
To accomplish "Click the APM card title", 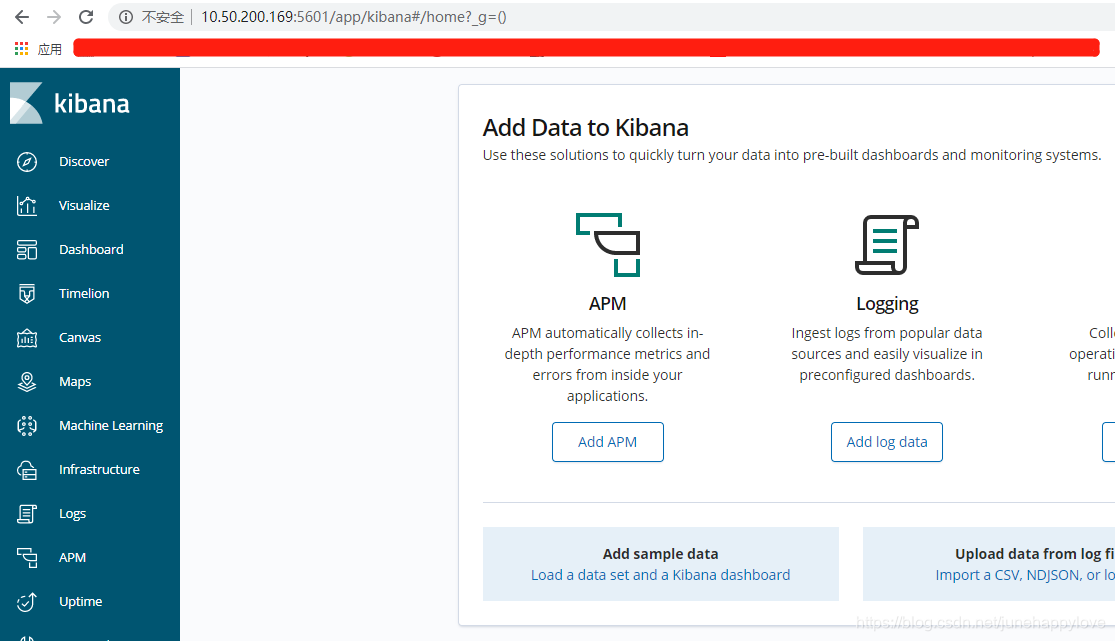I will coord(608,304).
